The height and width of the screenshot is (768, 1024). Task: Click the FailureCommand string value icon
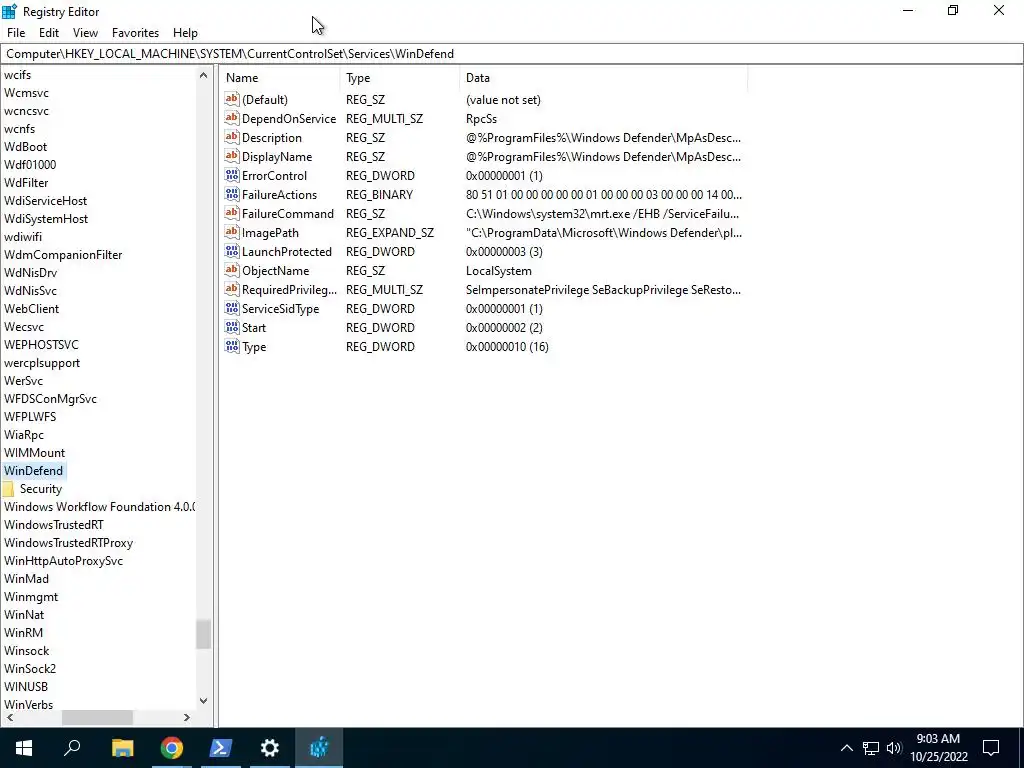(x=232, y=213)
